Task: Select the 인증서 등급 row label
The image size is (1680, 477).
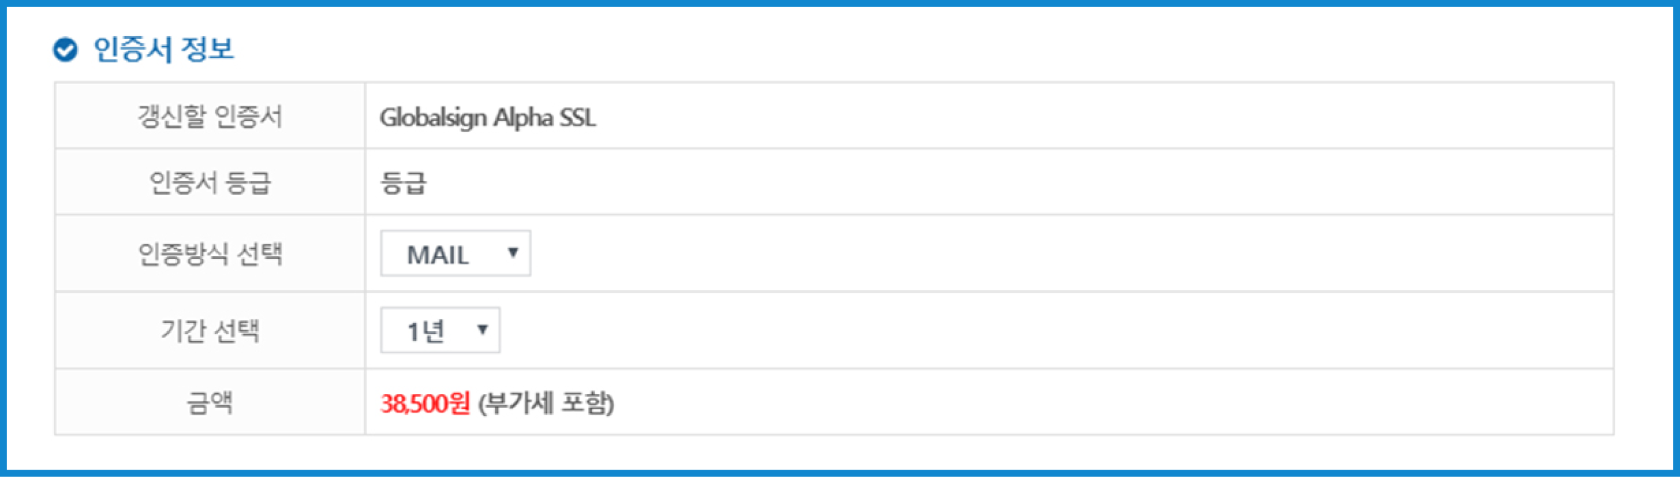Action: [210, 183]
